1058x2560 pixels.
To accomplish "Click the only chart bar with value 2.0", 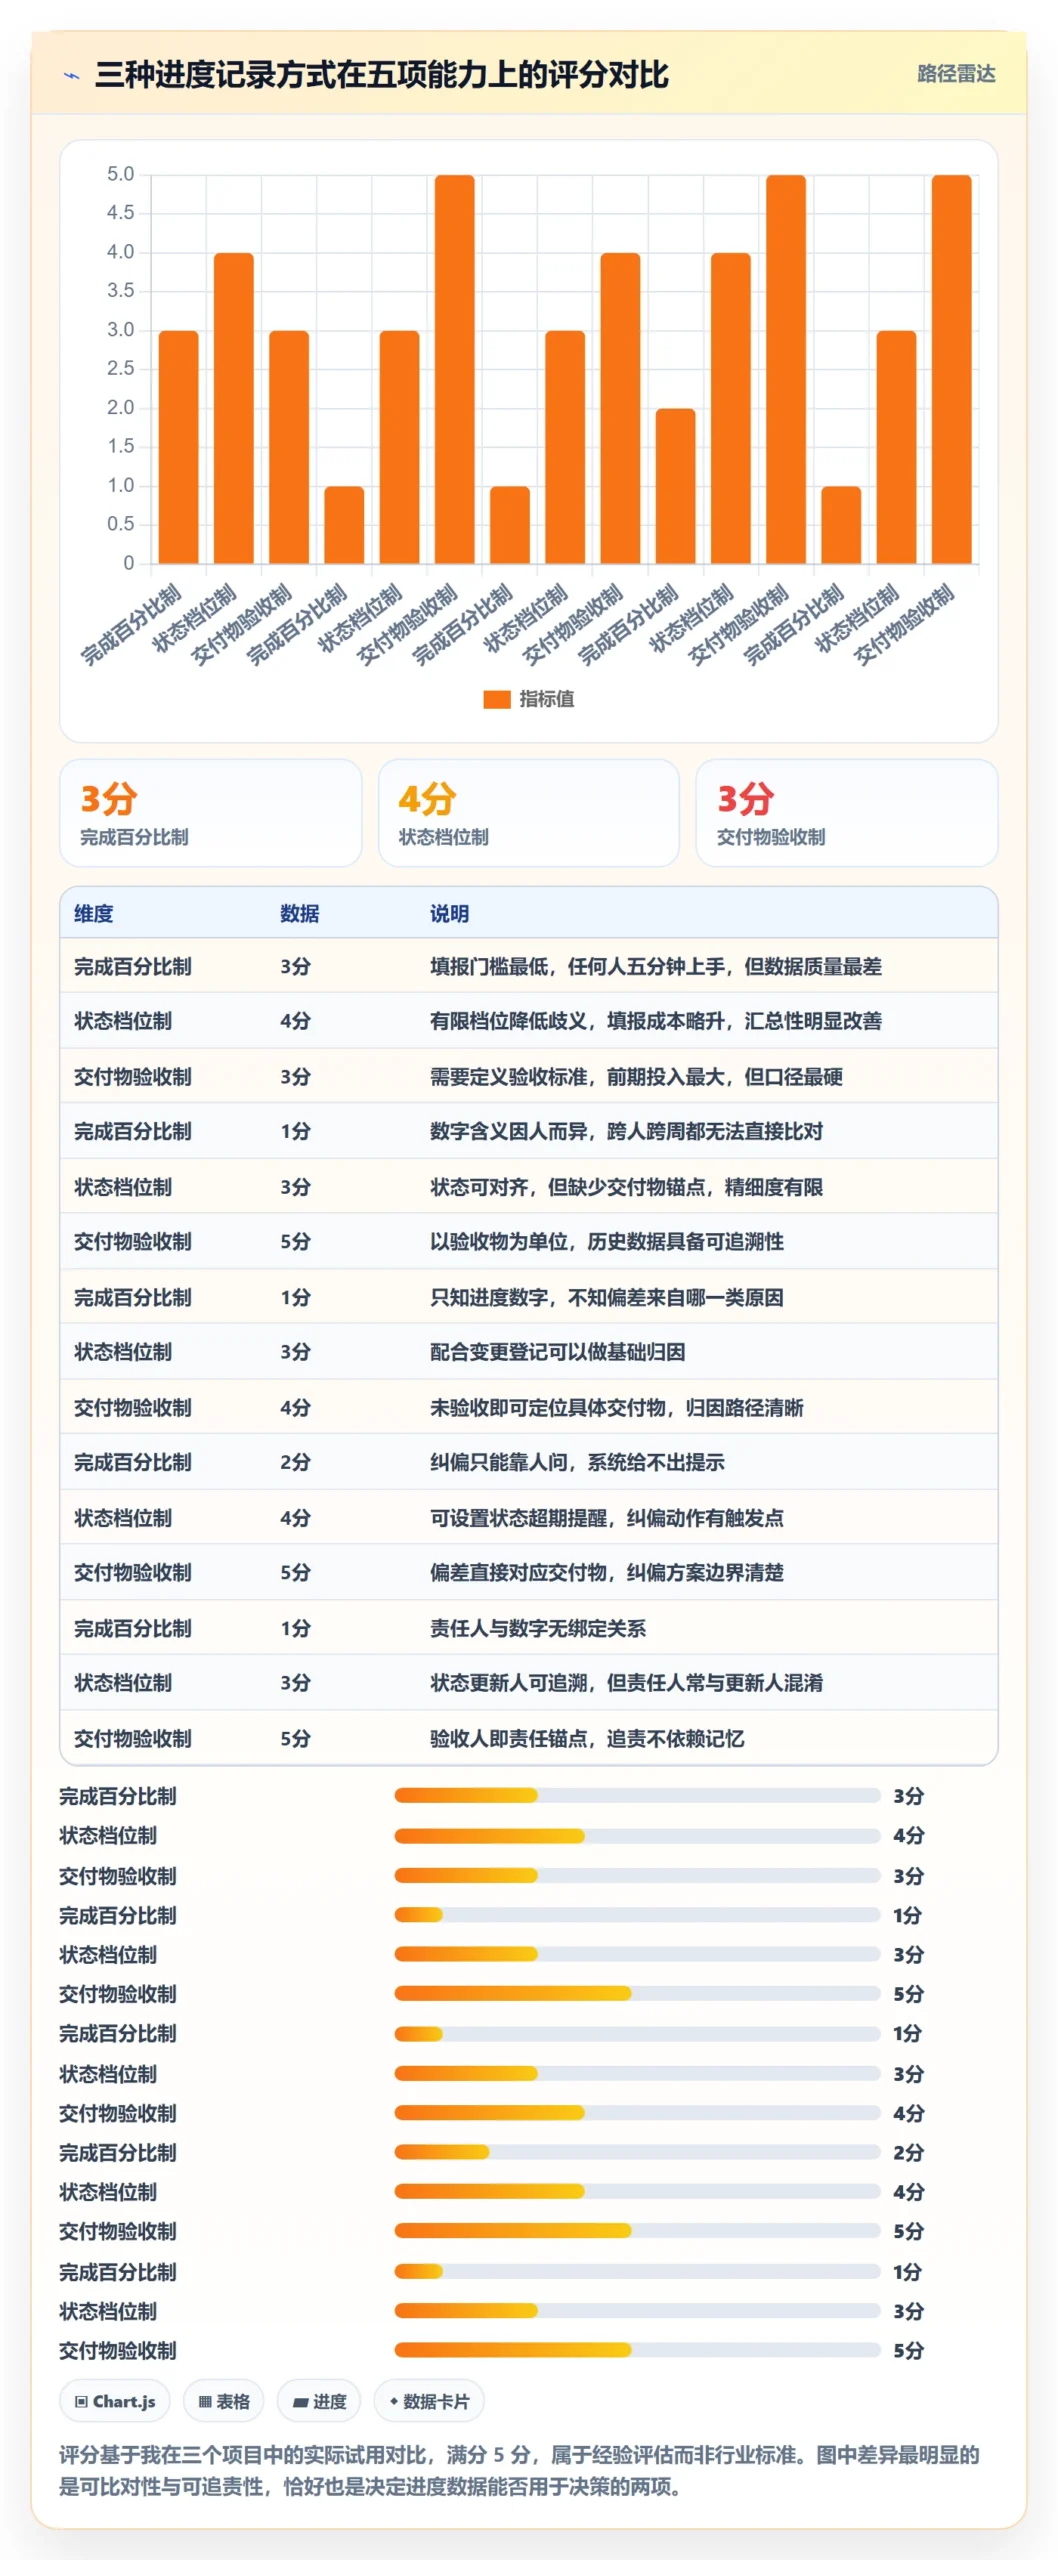I will tap(676, 486).
